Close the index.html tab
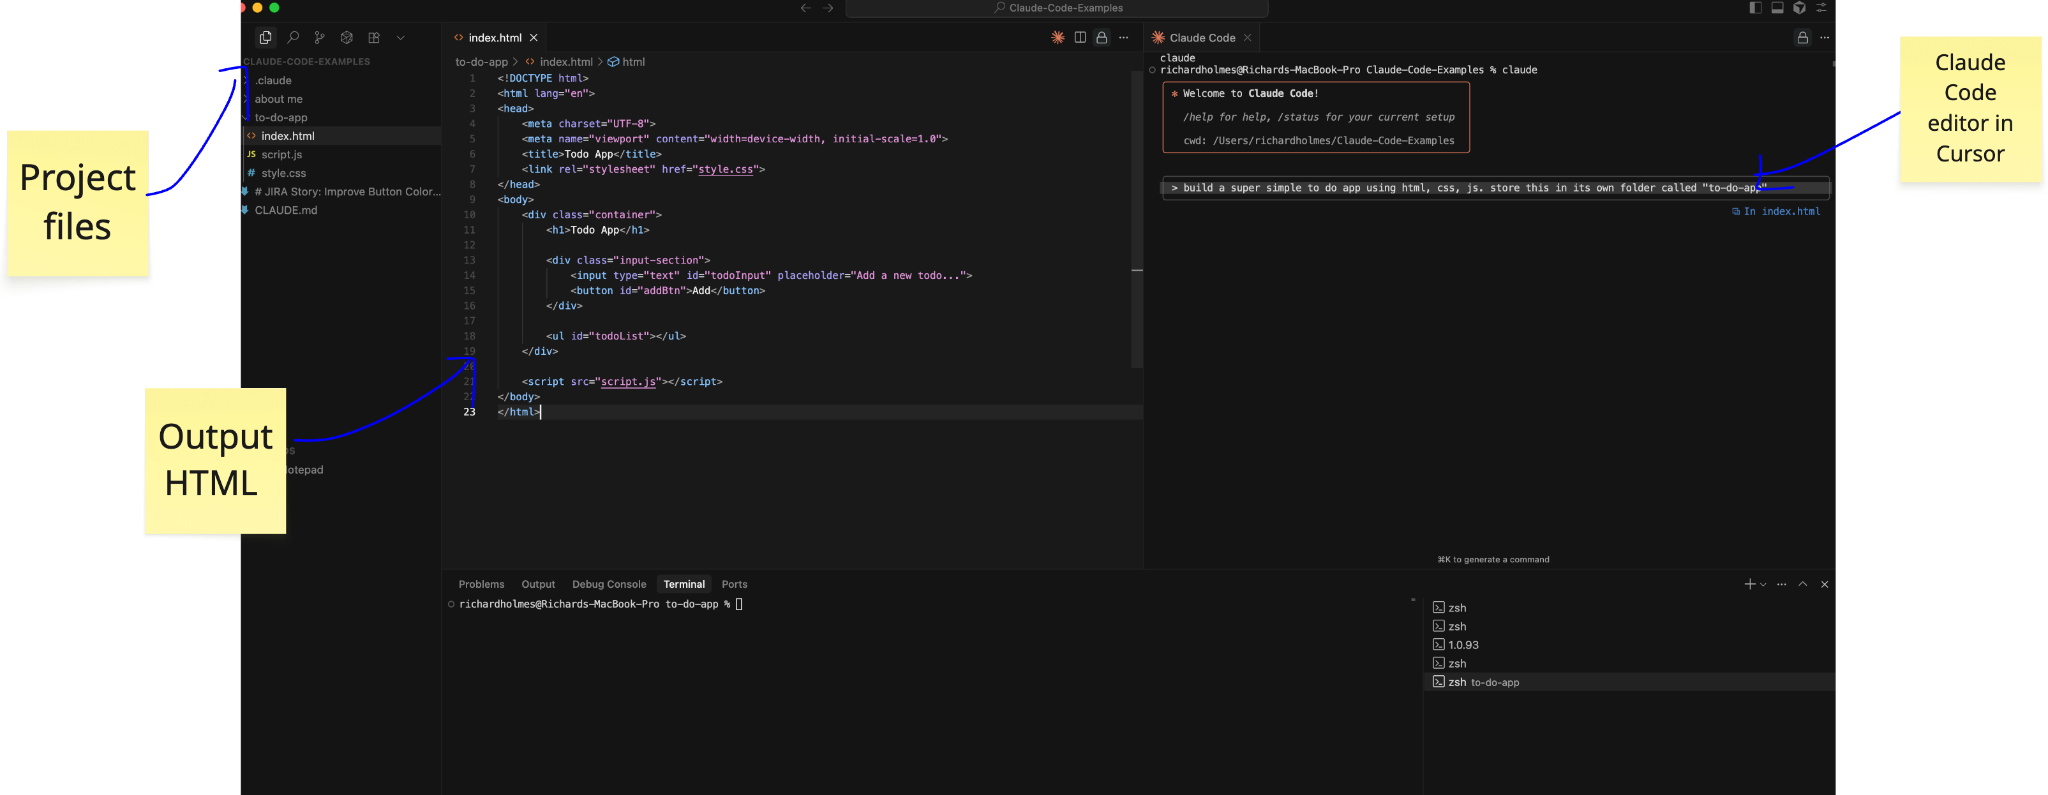Viewport: 2048px width, 795px height. pos(534,38)
